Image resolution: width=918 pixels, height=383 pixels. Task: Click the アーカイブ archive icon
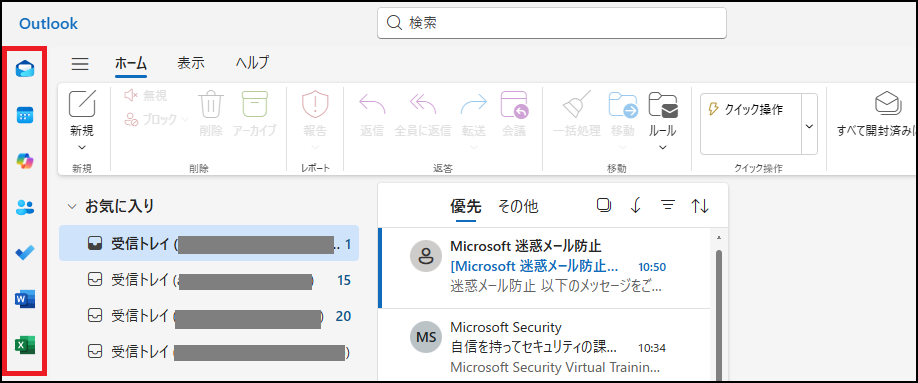click(255, 105)
